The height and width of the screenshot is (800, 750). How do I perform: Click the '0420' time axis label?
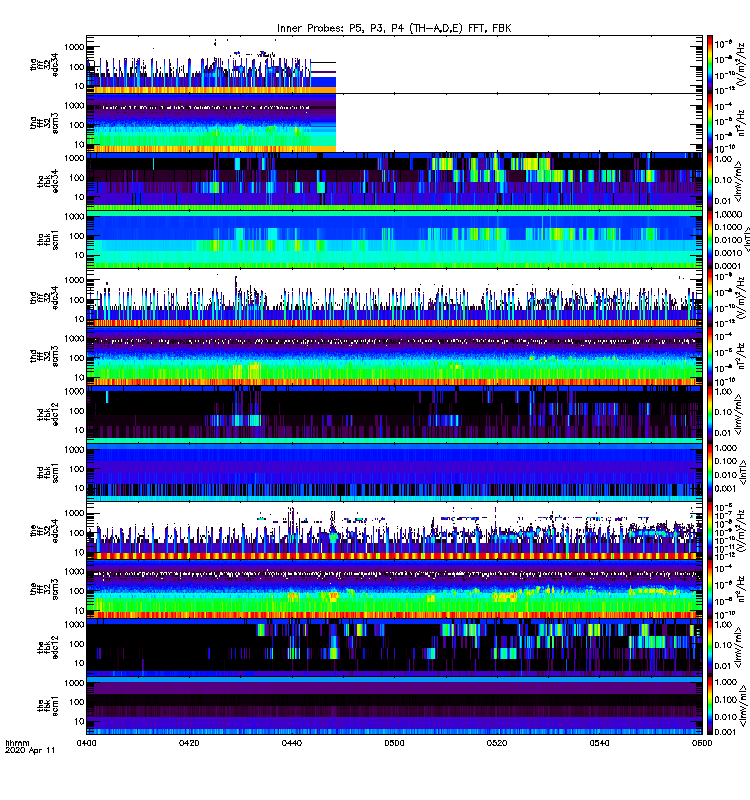click(189, 743)
